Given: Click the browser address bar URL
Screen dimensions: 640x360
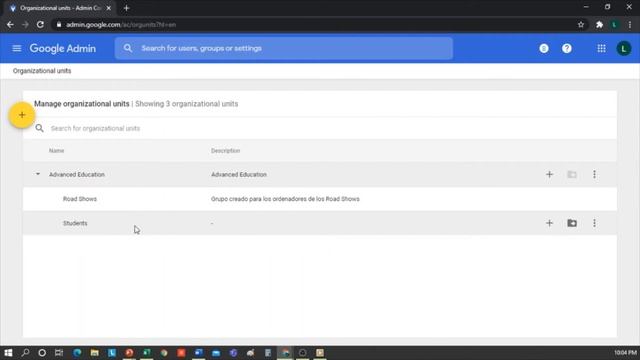Looking at the screenshot, I should click(121, 25).
